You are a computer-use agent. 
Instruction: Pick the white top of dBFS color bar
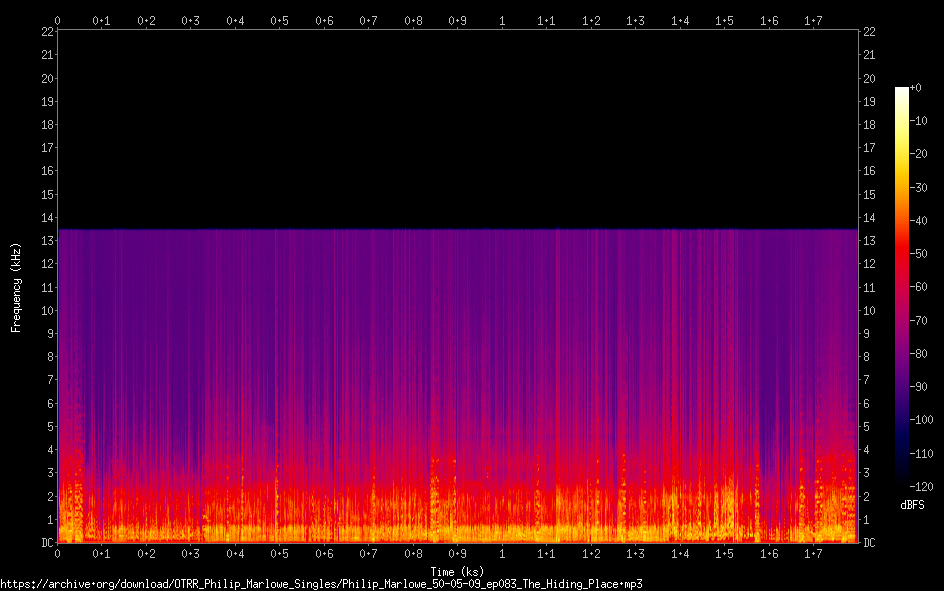[901, 91]
